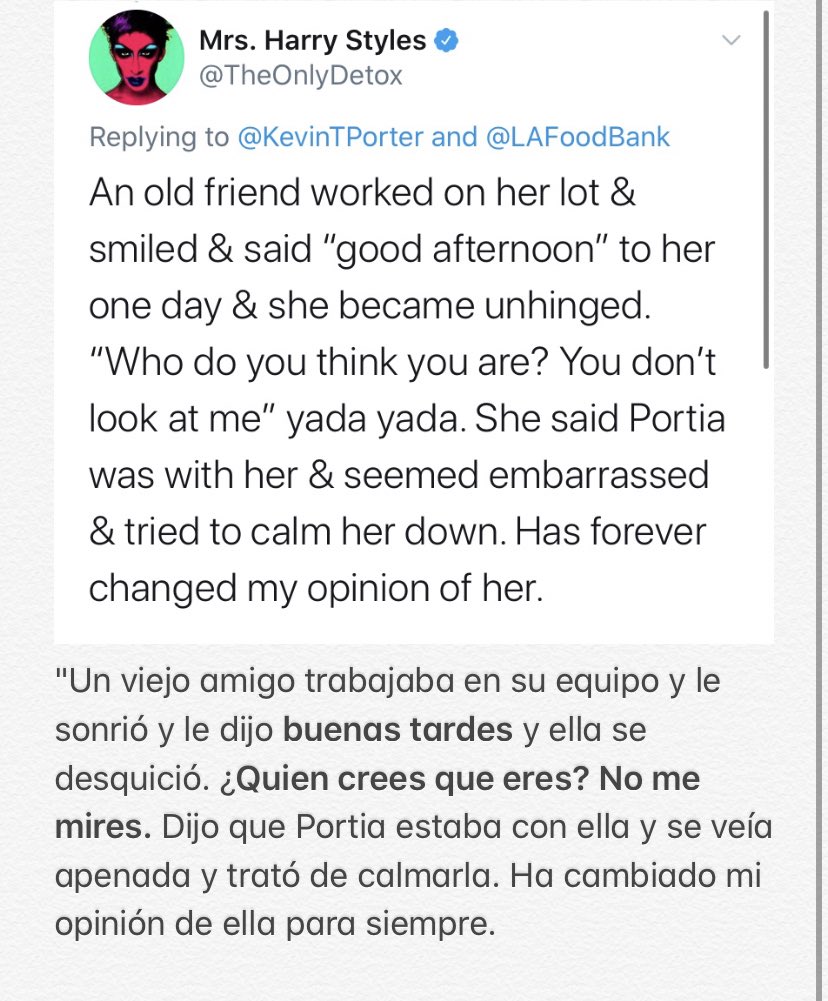Click the words "trató de calmarla"
Image resolution: width=828 pixels, height=1001 pixels.
pos(374,876)
